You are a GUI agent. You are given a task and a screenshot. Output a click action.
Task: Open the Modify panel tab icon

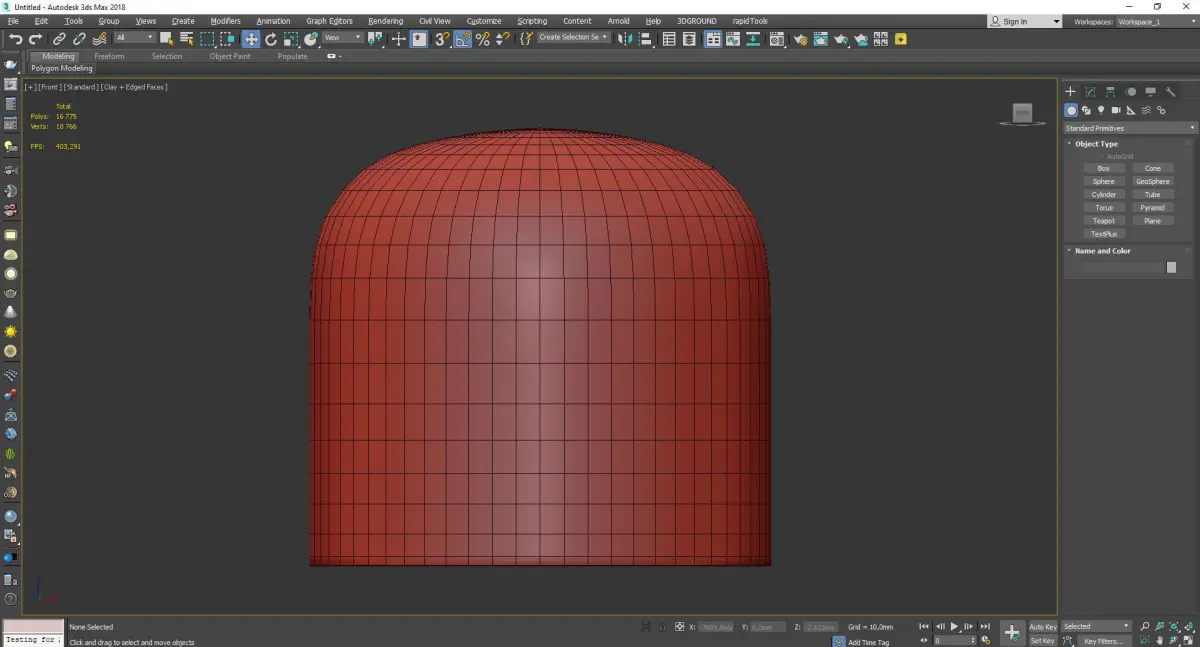tap(1091, 92)
